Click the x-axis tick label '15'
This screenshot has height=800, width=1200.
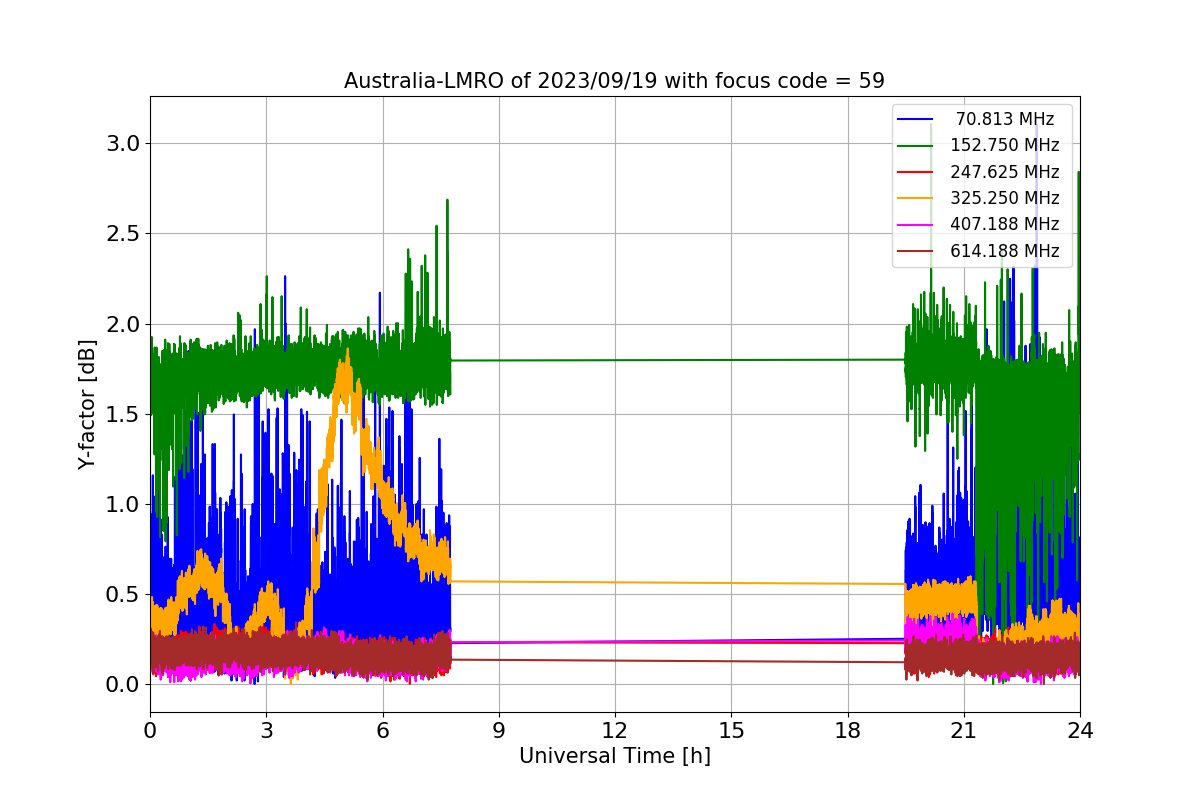[731, 731]
